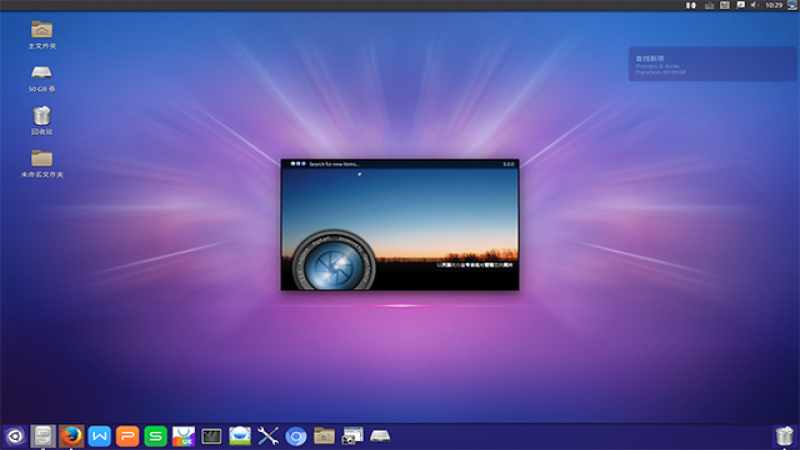Launch the Chromium browser from dock
This screenshot has height=450, width=800.
(x=296, y=436)
